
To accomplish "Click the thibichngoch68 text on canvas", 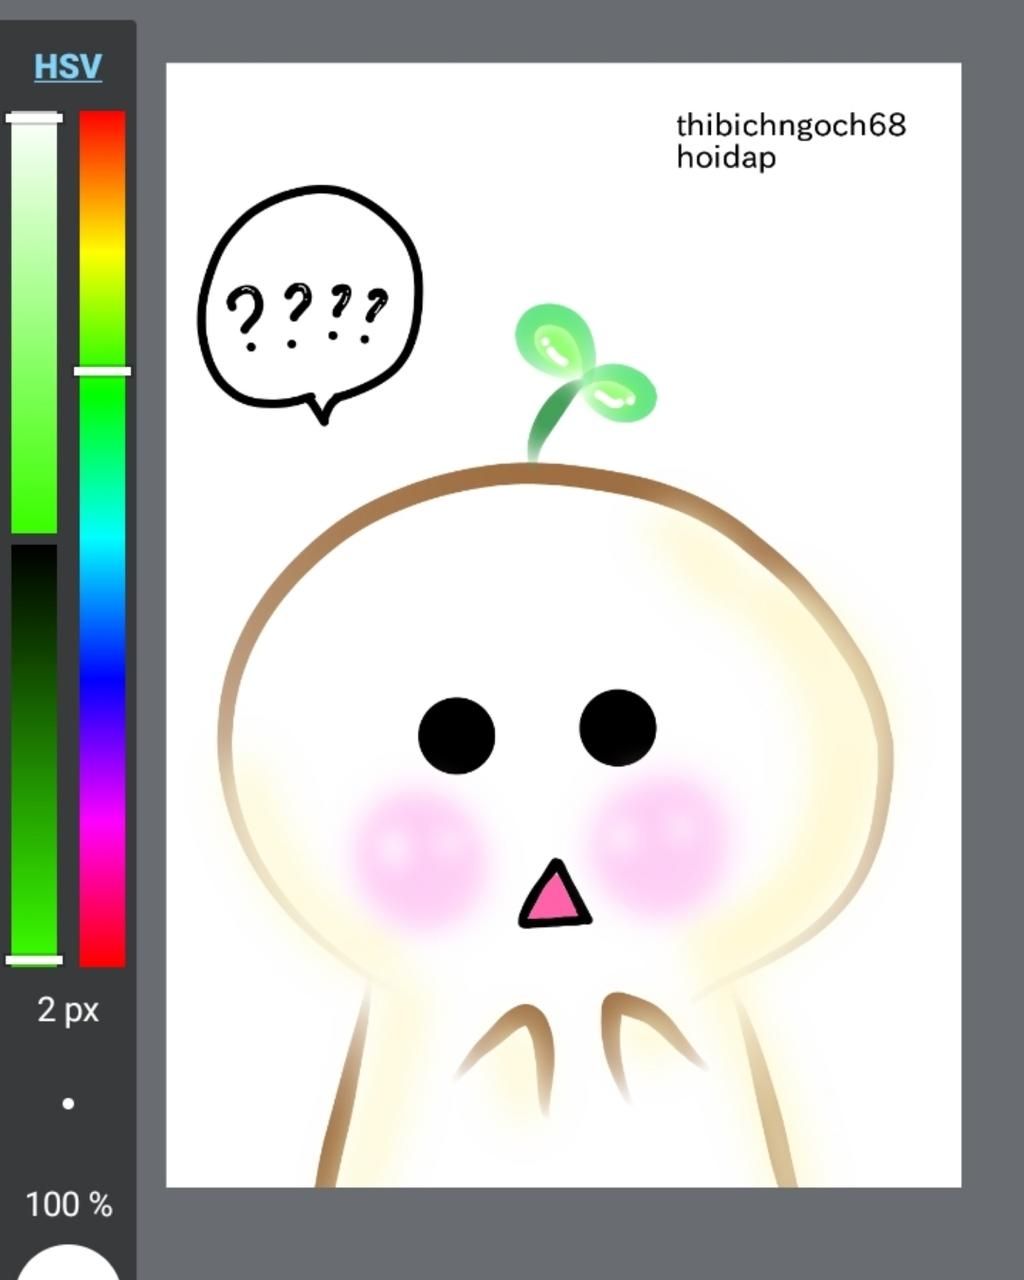I will [x=791, y=125].
